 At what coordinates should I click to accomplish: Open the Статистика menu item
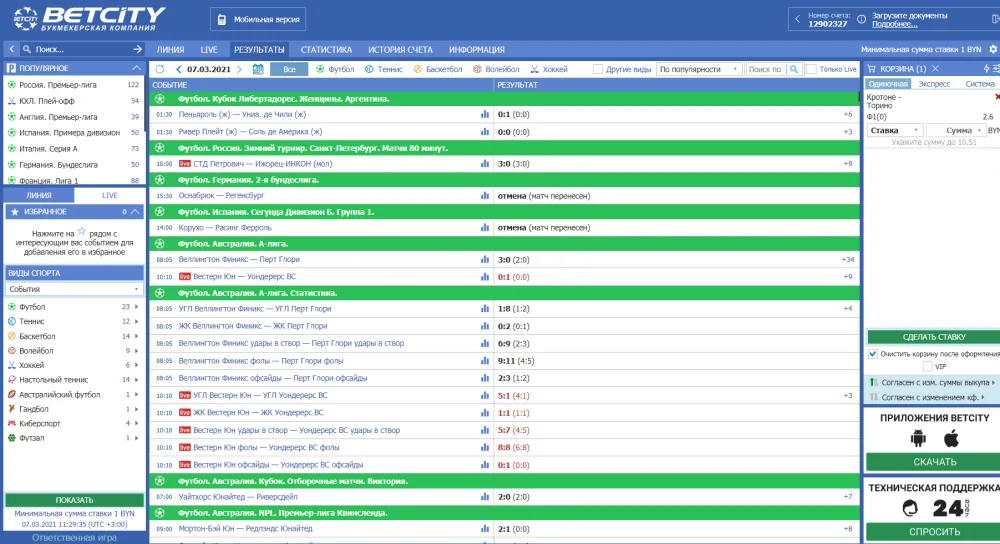point(326,49)
